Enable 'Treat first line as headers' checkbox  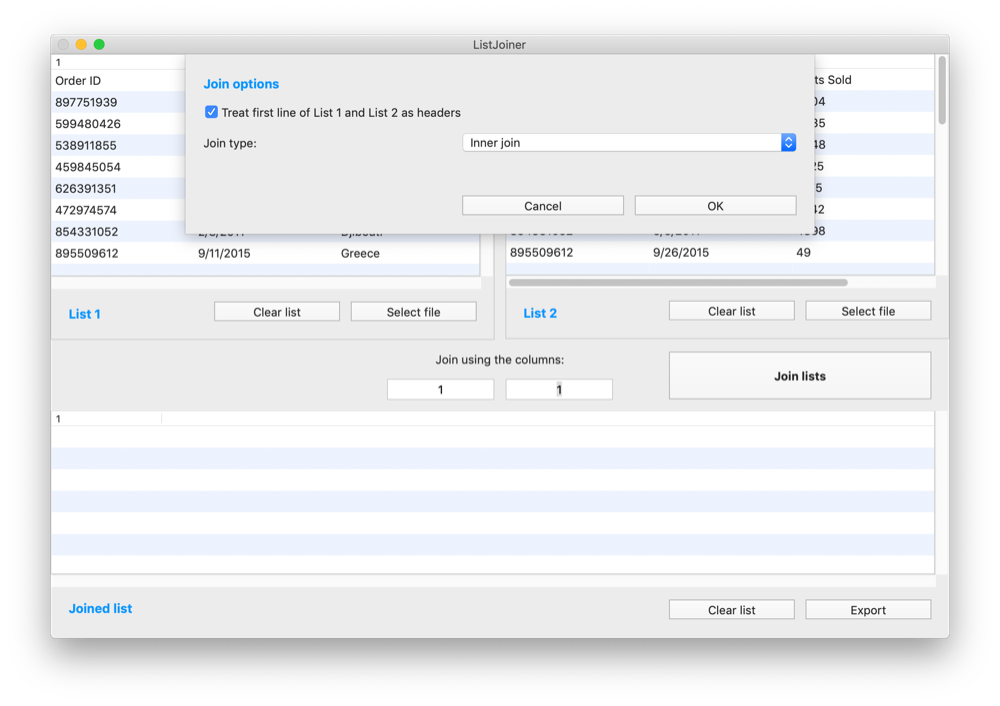[211, 112]
